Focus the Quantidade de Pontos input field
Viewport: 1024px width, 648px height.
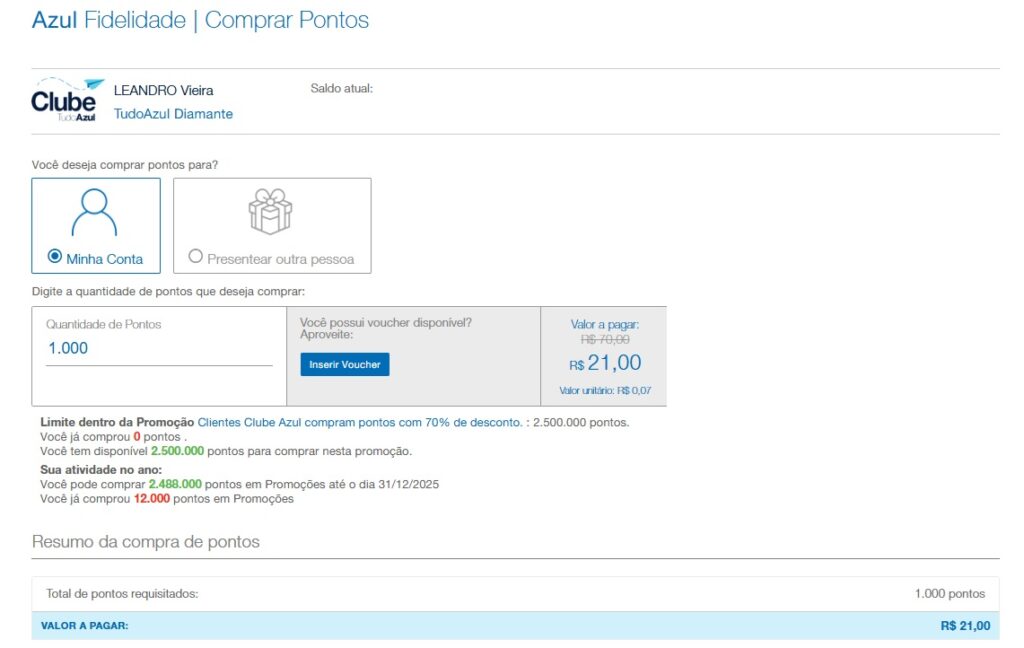[158, 348]
